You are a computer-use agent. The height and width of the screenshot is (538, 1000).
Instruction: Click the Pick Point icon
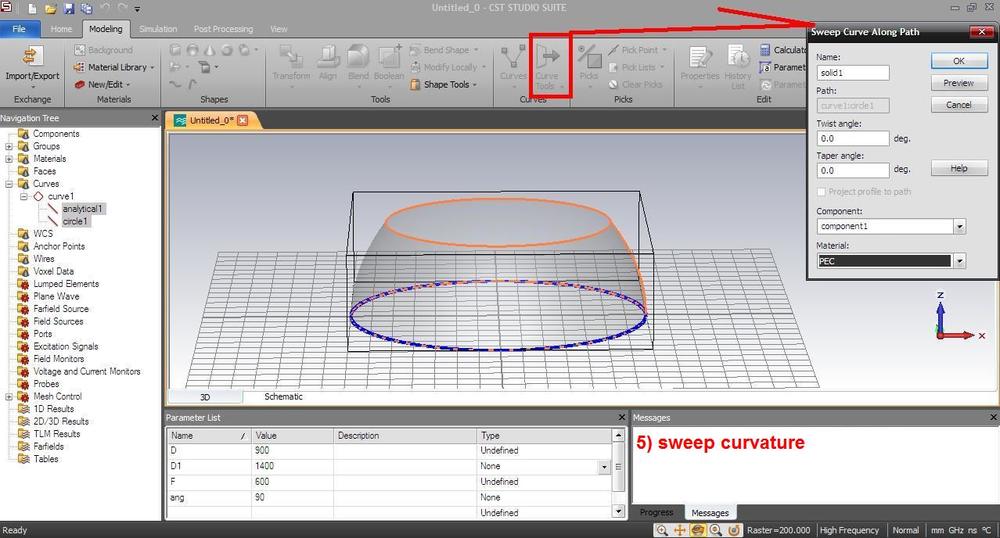point(614,50)
